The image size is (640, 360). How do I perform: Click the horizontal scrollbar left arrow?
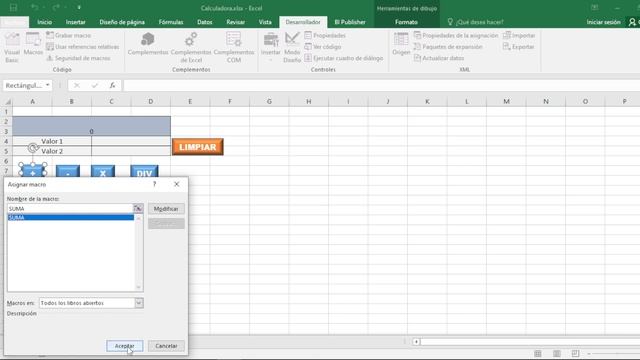pyautogui.click(x=416, y=342)
